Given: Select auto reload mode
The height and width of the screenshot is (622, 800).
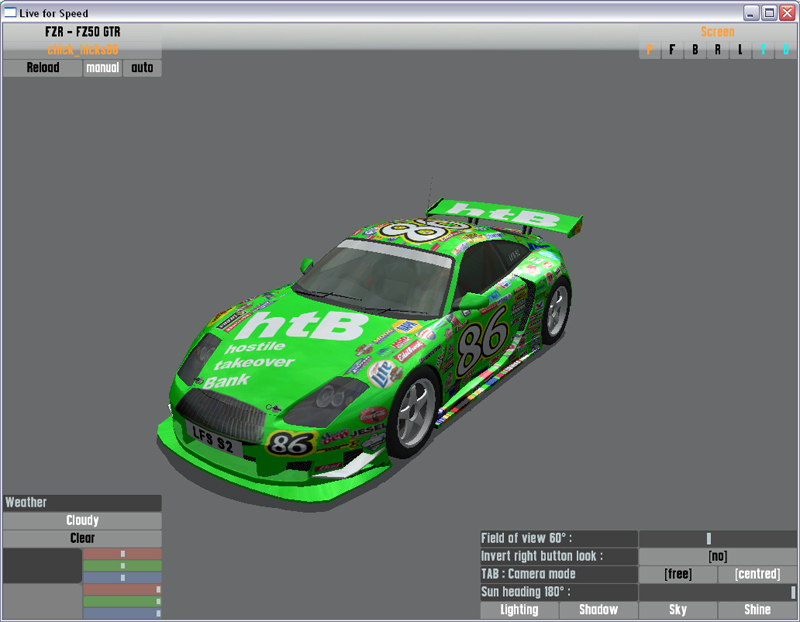Looking at the screenshot, I should [142, 68].
